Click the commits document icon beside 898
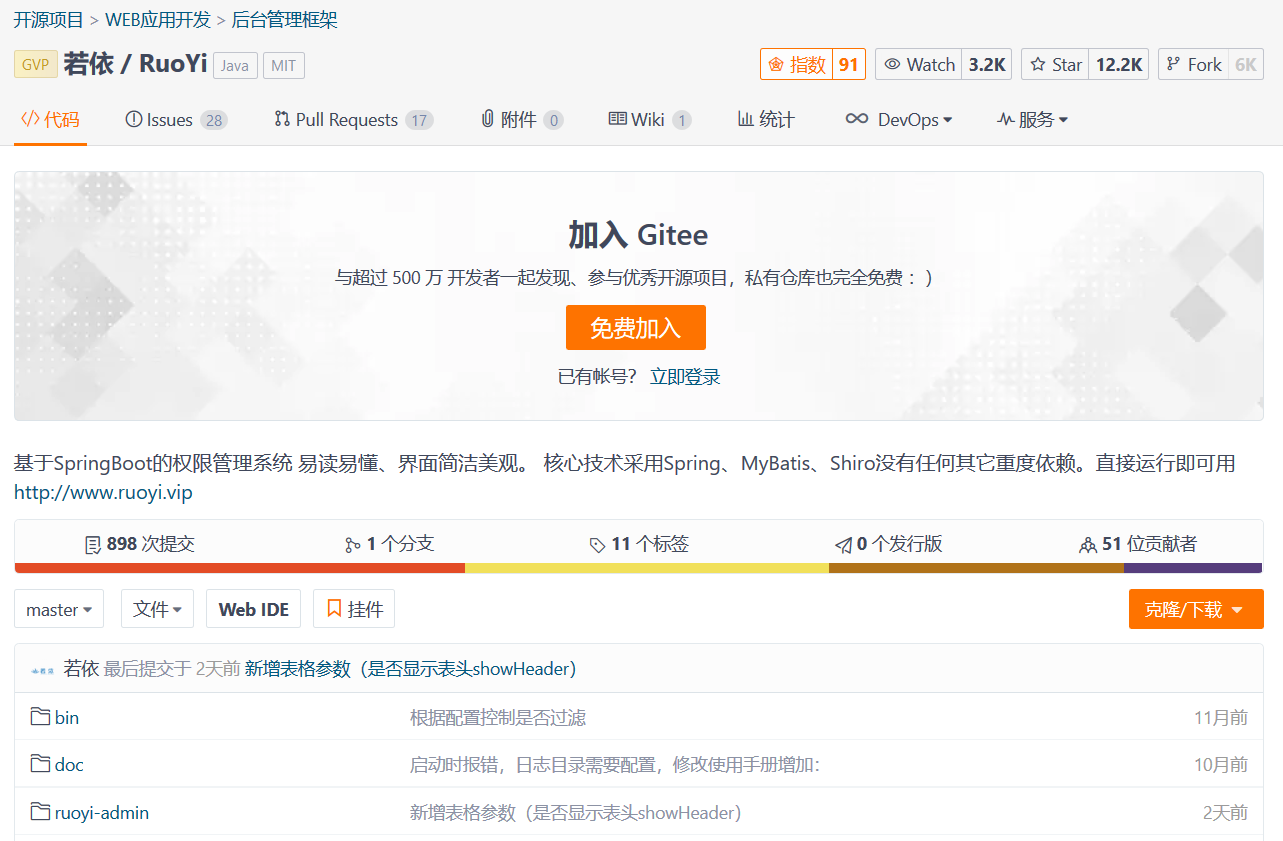Image resolution: width=1283 pixels, height=841 pixels. coord(93,545)
